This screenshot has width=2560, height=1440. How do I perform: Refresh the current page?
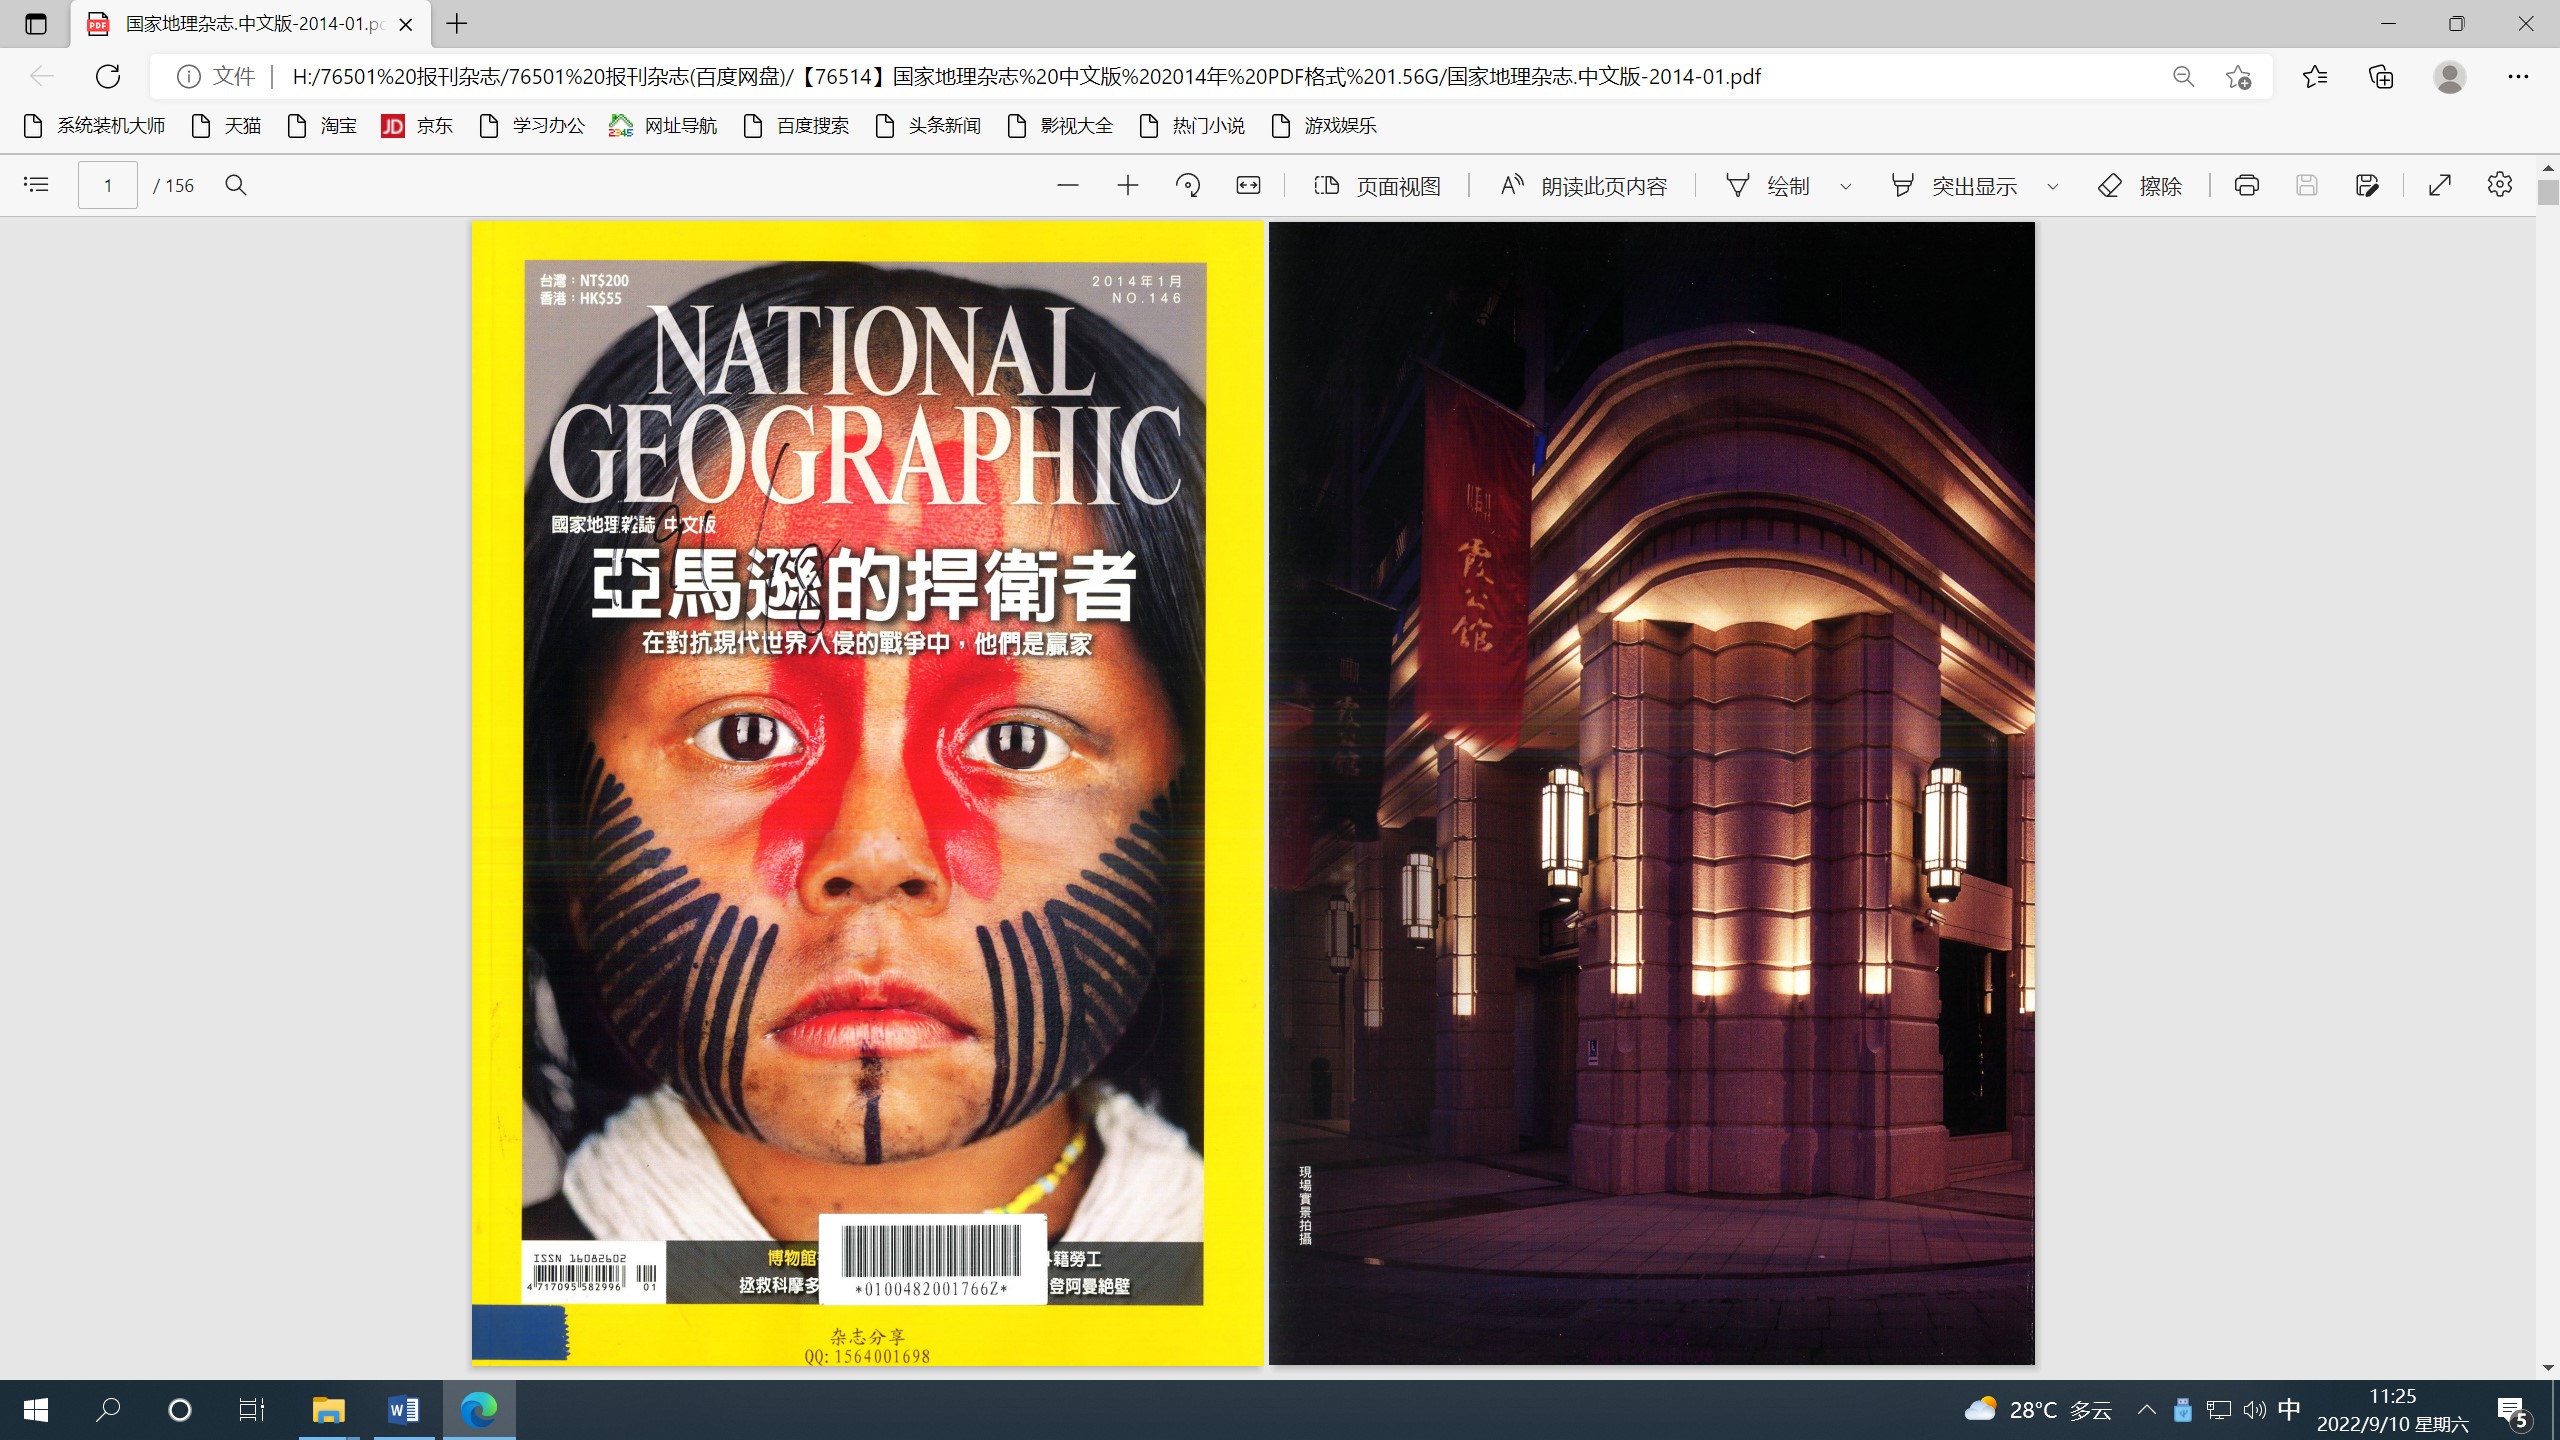(x=108, y=76)
